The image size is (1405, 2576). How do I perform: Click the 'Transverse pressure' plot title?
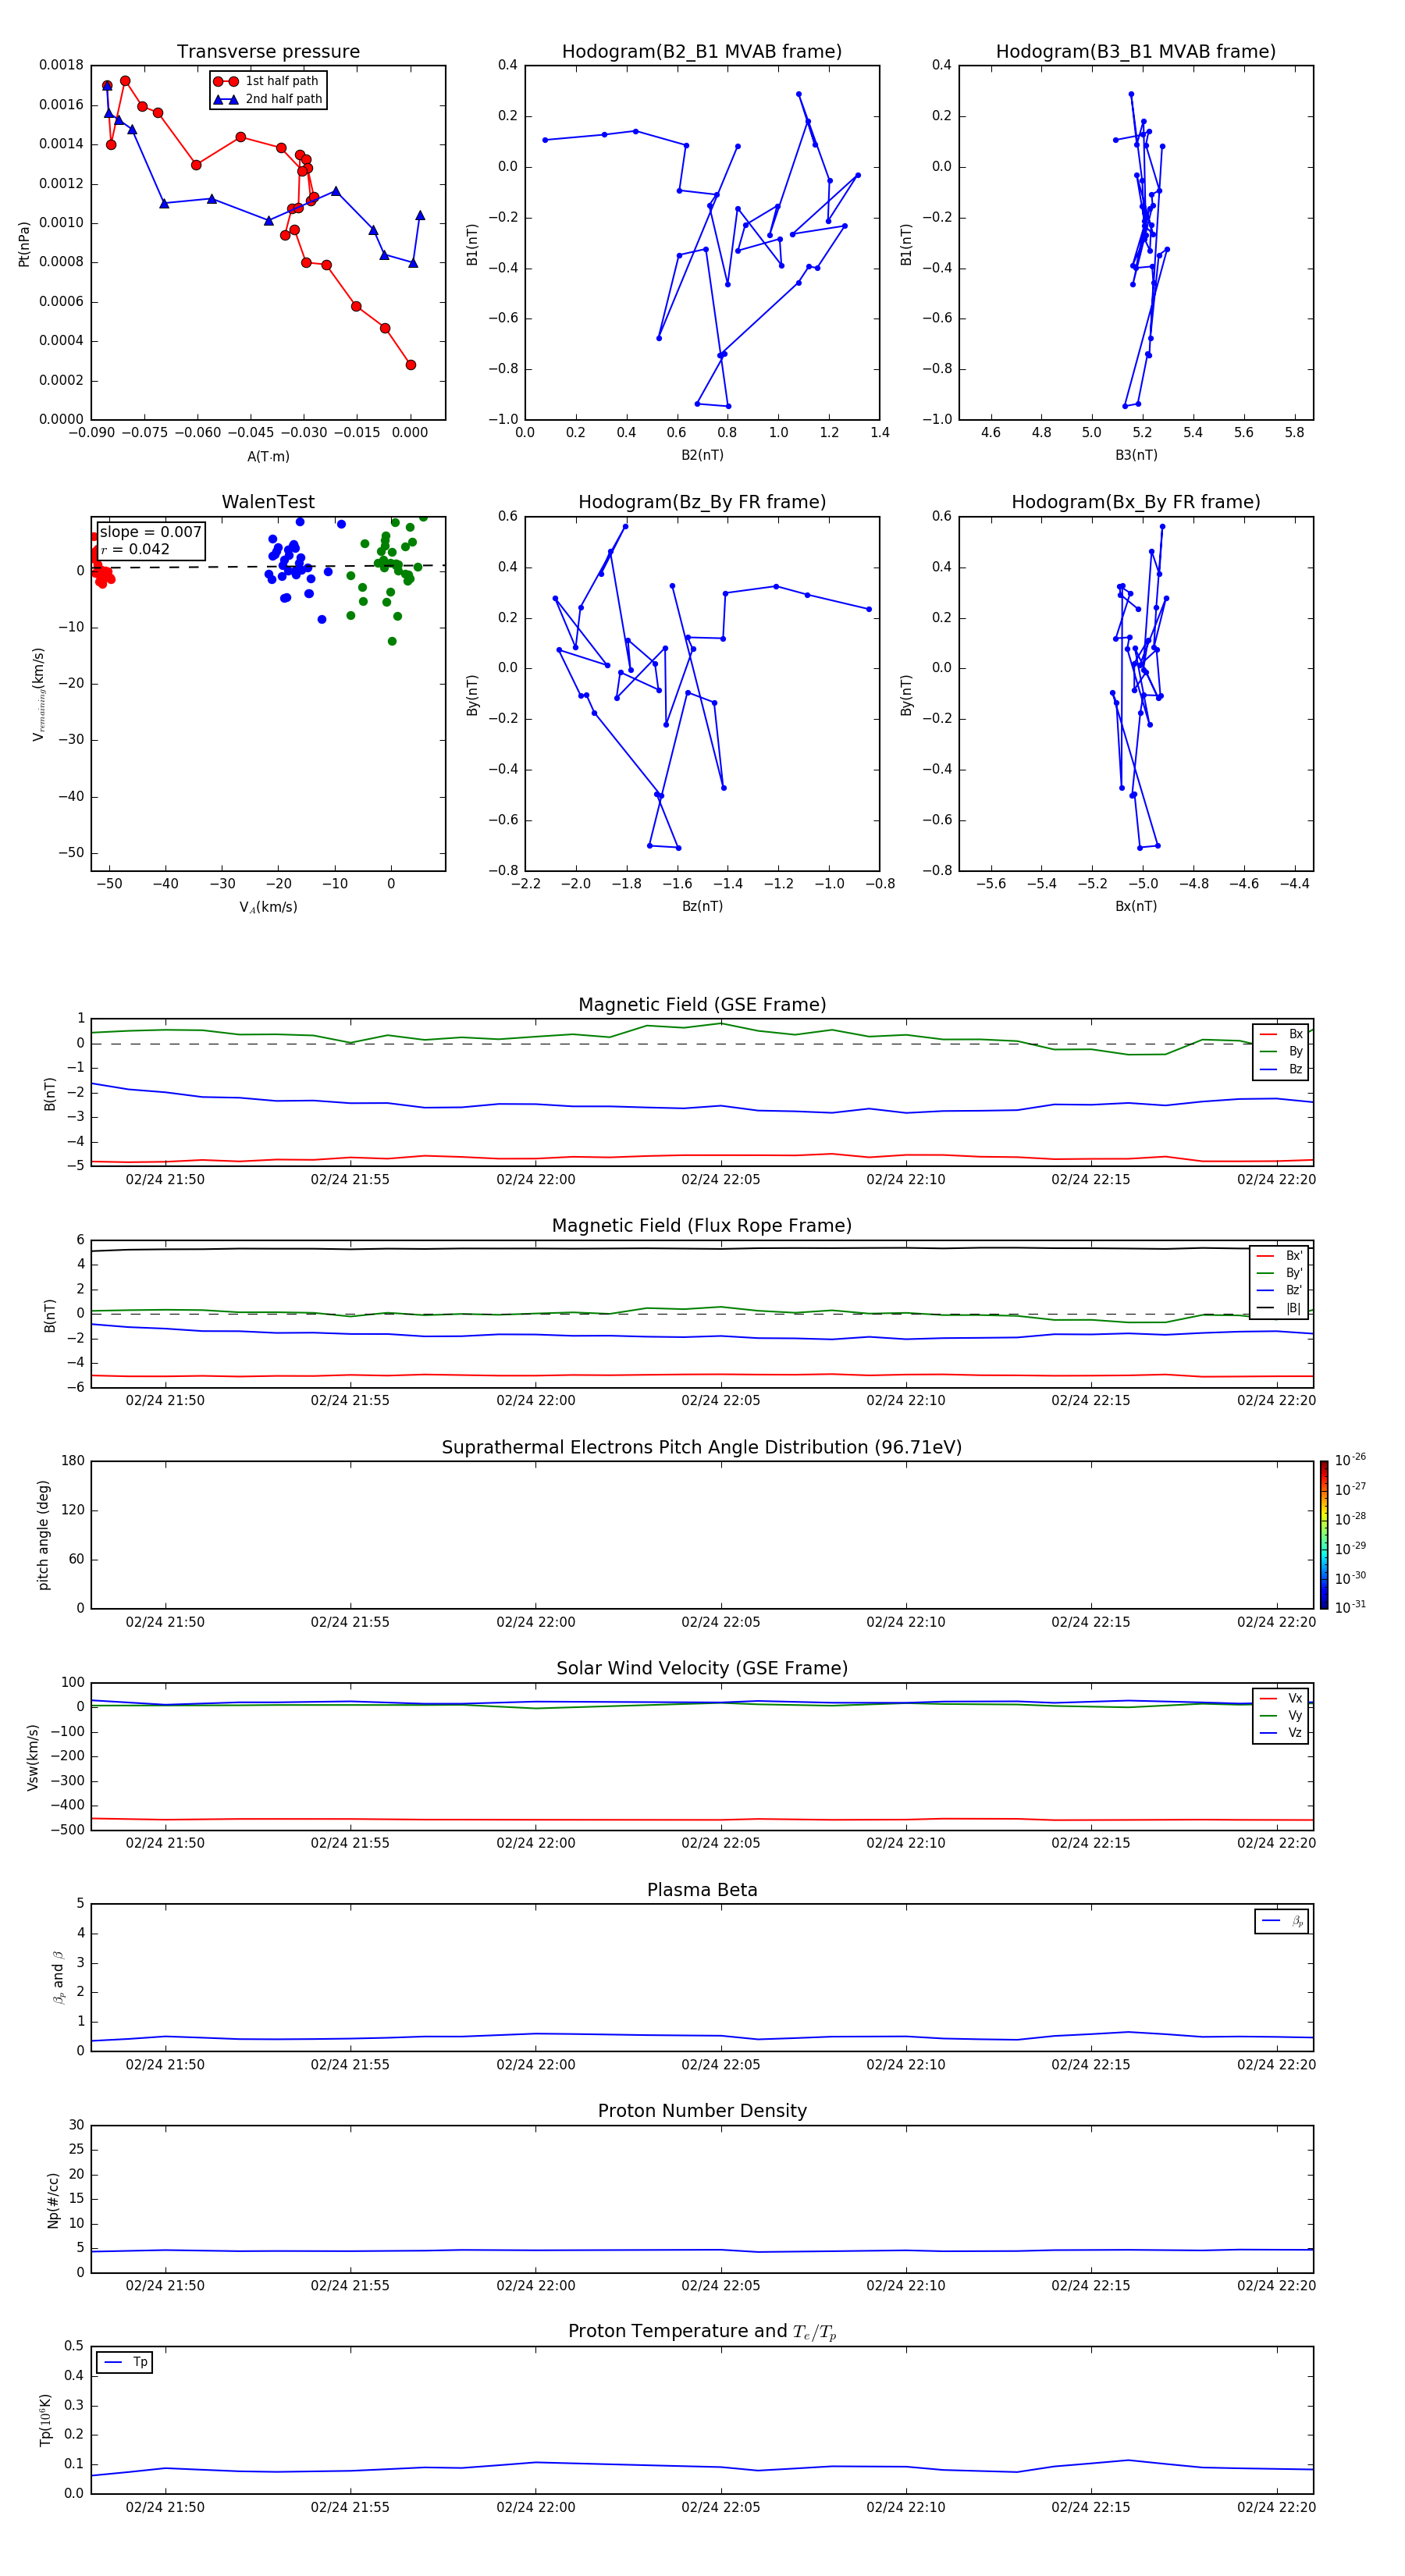(x=268, y=52)
